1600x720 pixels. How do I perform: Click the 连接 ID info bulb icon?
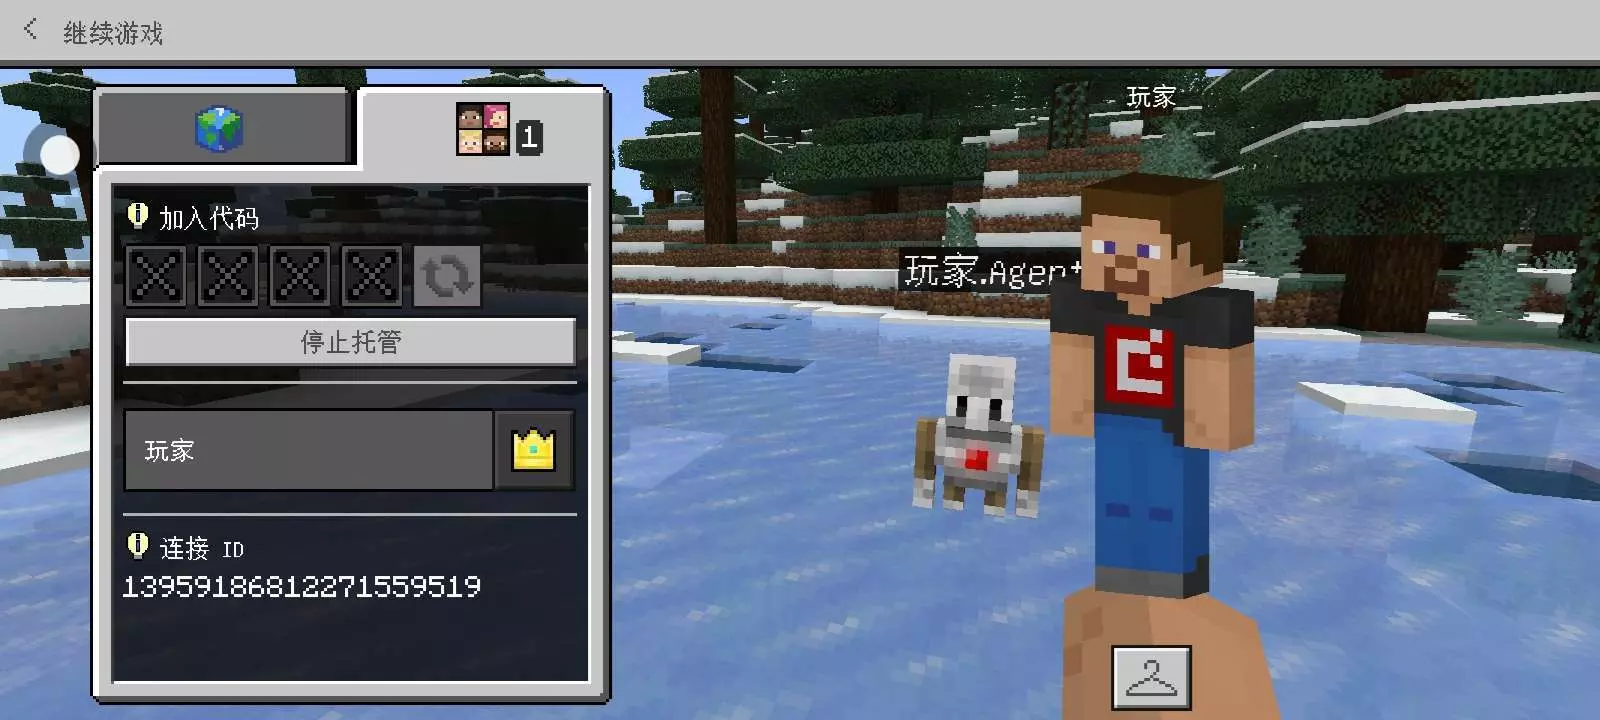138,546
